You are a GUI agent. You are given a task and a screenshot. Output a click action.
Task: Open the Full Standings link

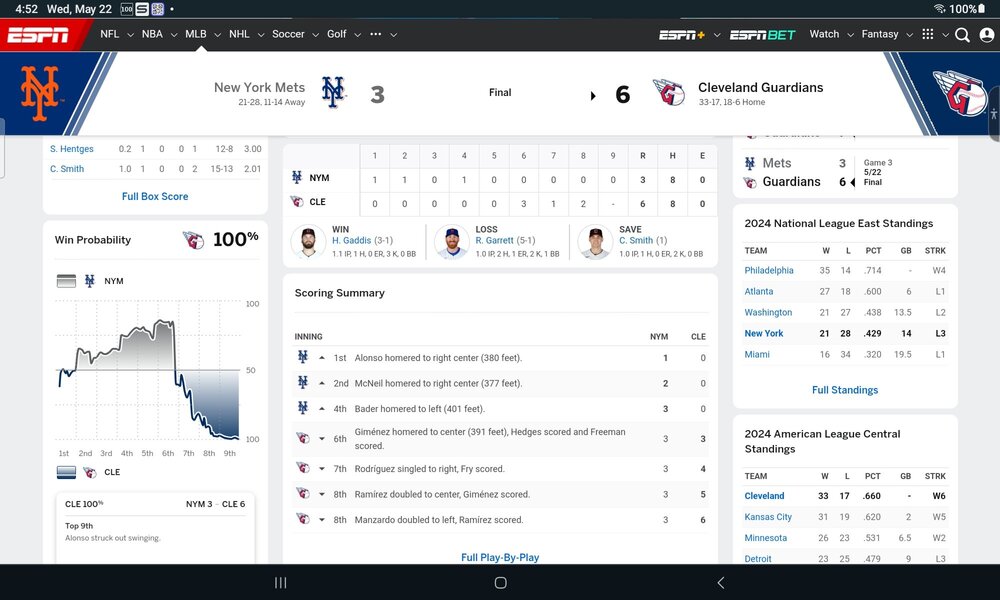click(845, 390)
